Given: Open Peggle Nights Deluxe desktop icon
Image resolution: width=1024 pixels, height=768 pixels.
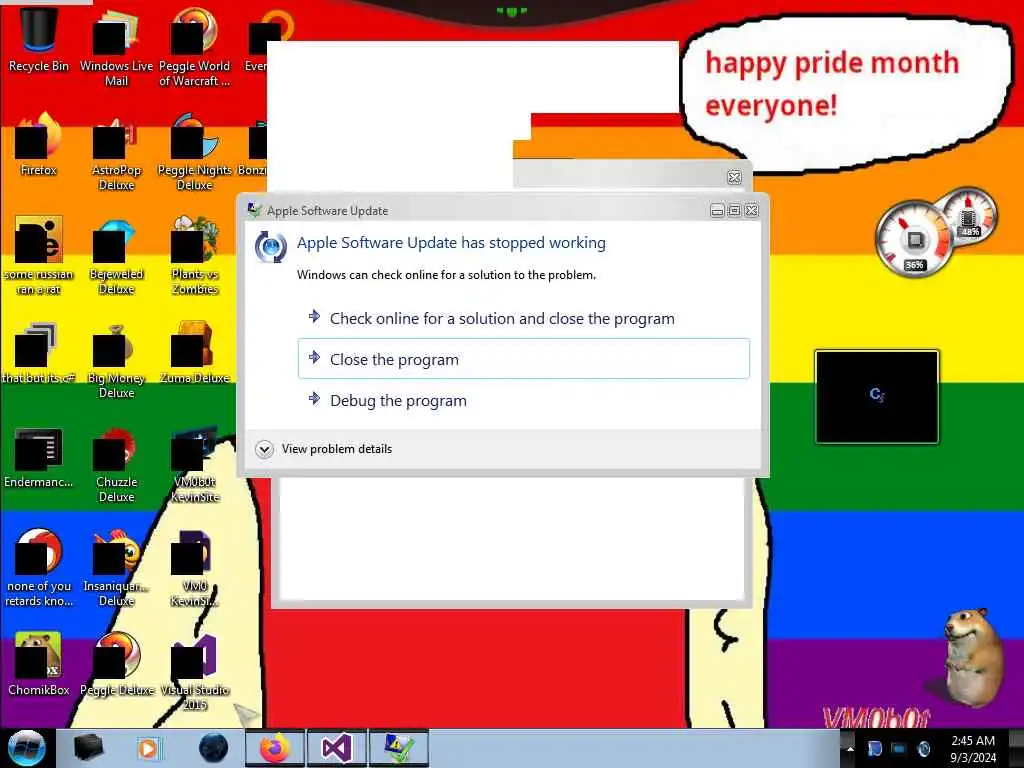Looking at the screenshot, I should click(195, 152).
